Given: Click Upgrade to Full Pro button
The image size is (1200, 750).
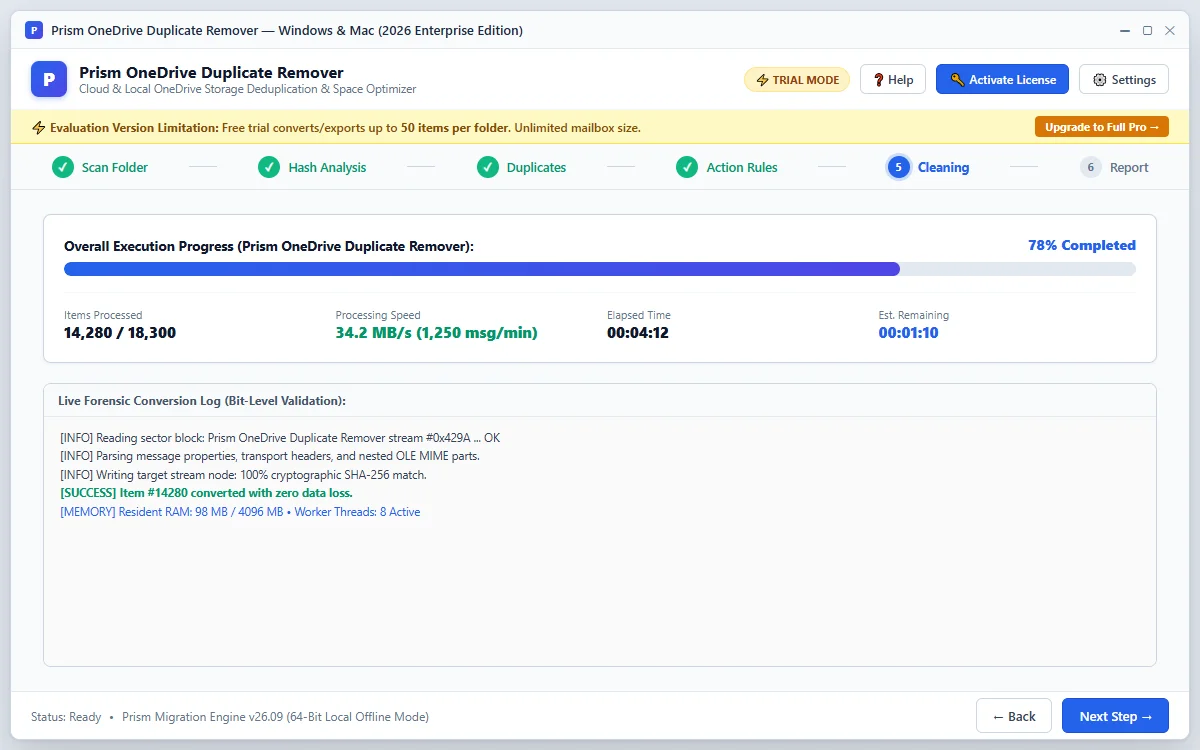Looking at the screenshot, I should (1102, 127).
